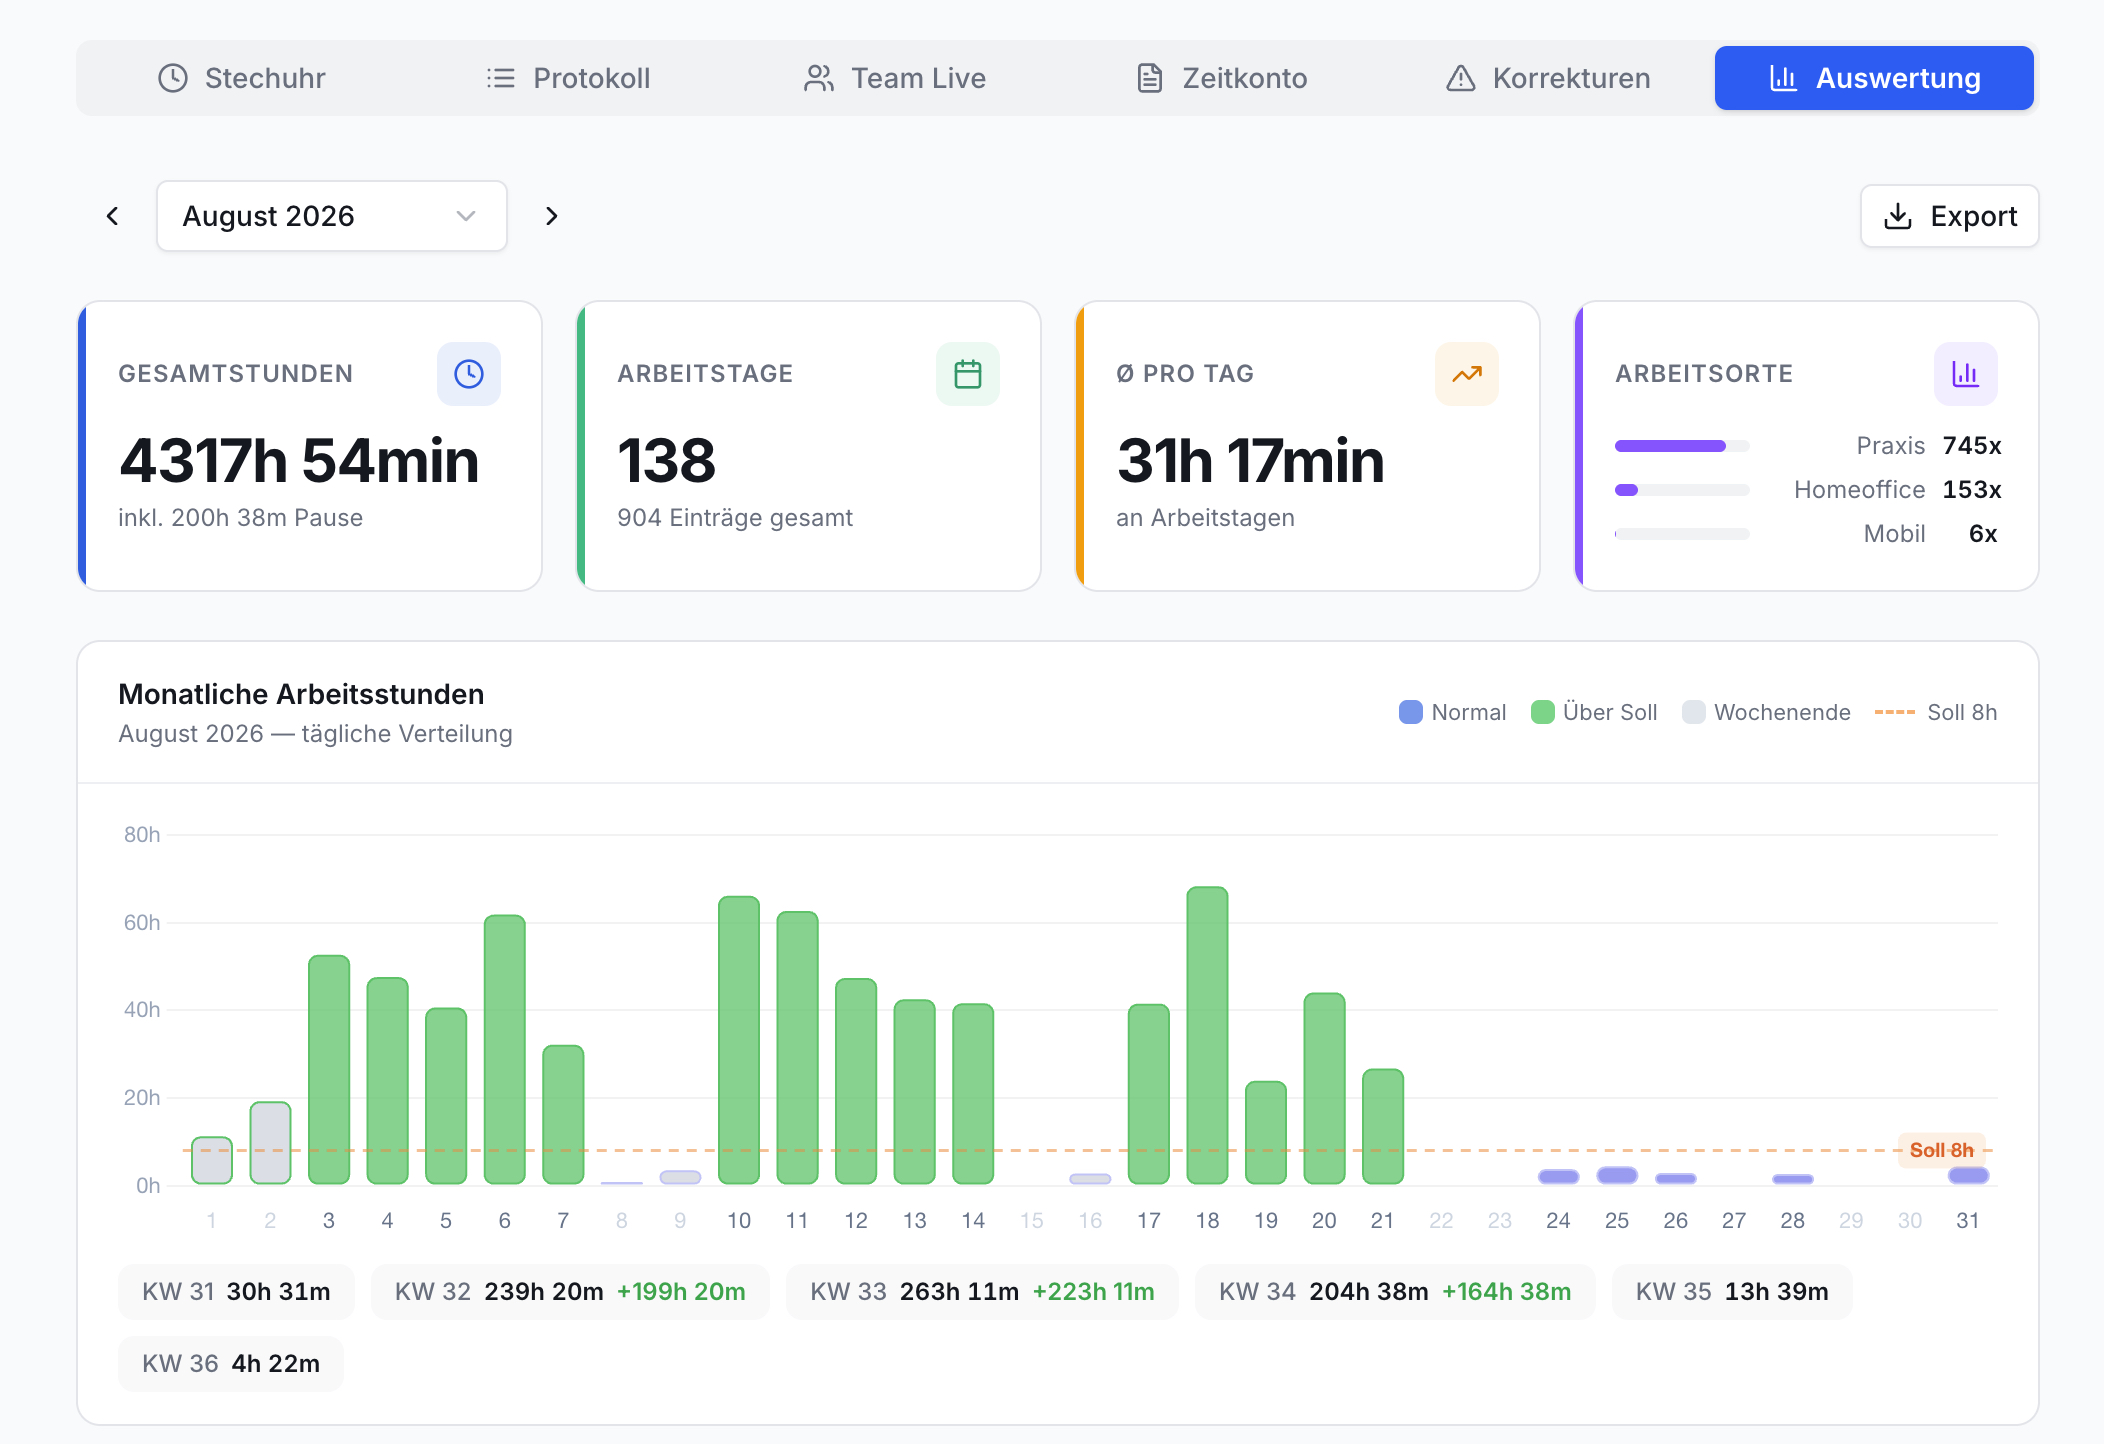Click the Monatliche Arbeitsstunden heading
The height and width of the screenshot is (1444, 2104).
(x=301, y=694)
